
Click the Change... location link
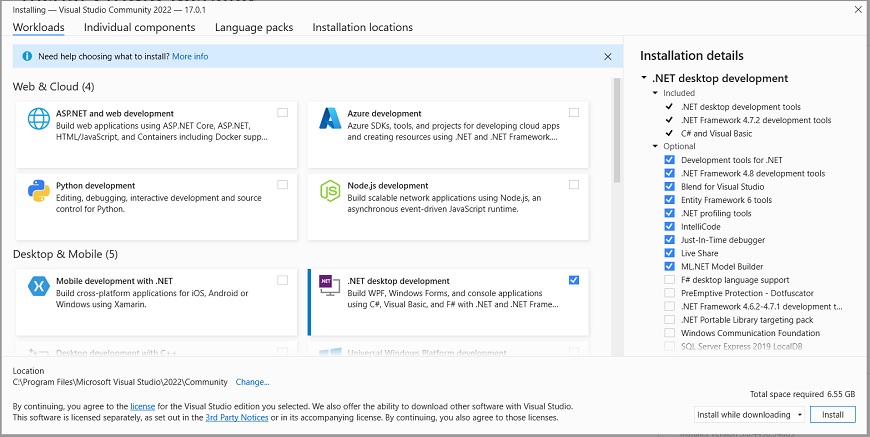[252, 382]
